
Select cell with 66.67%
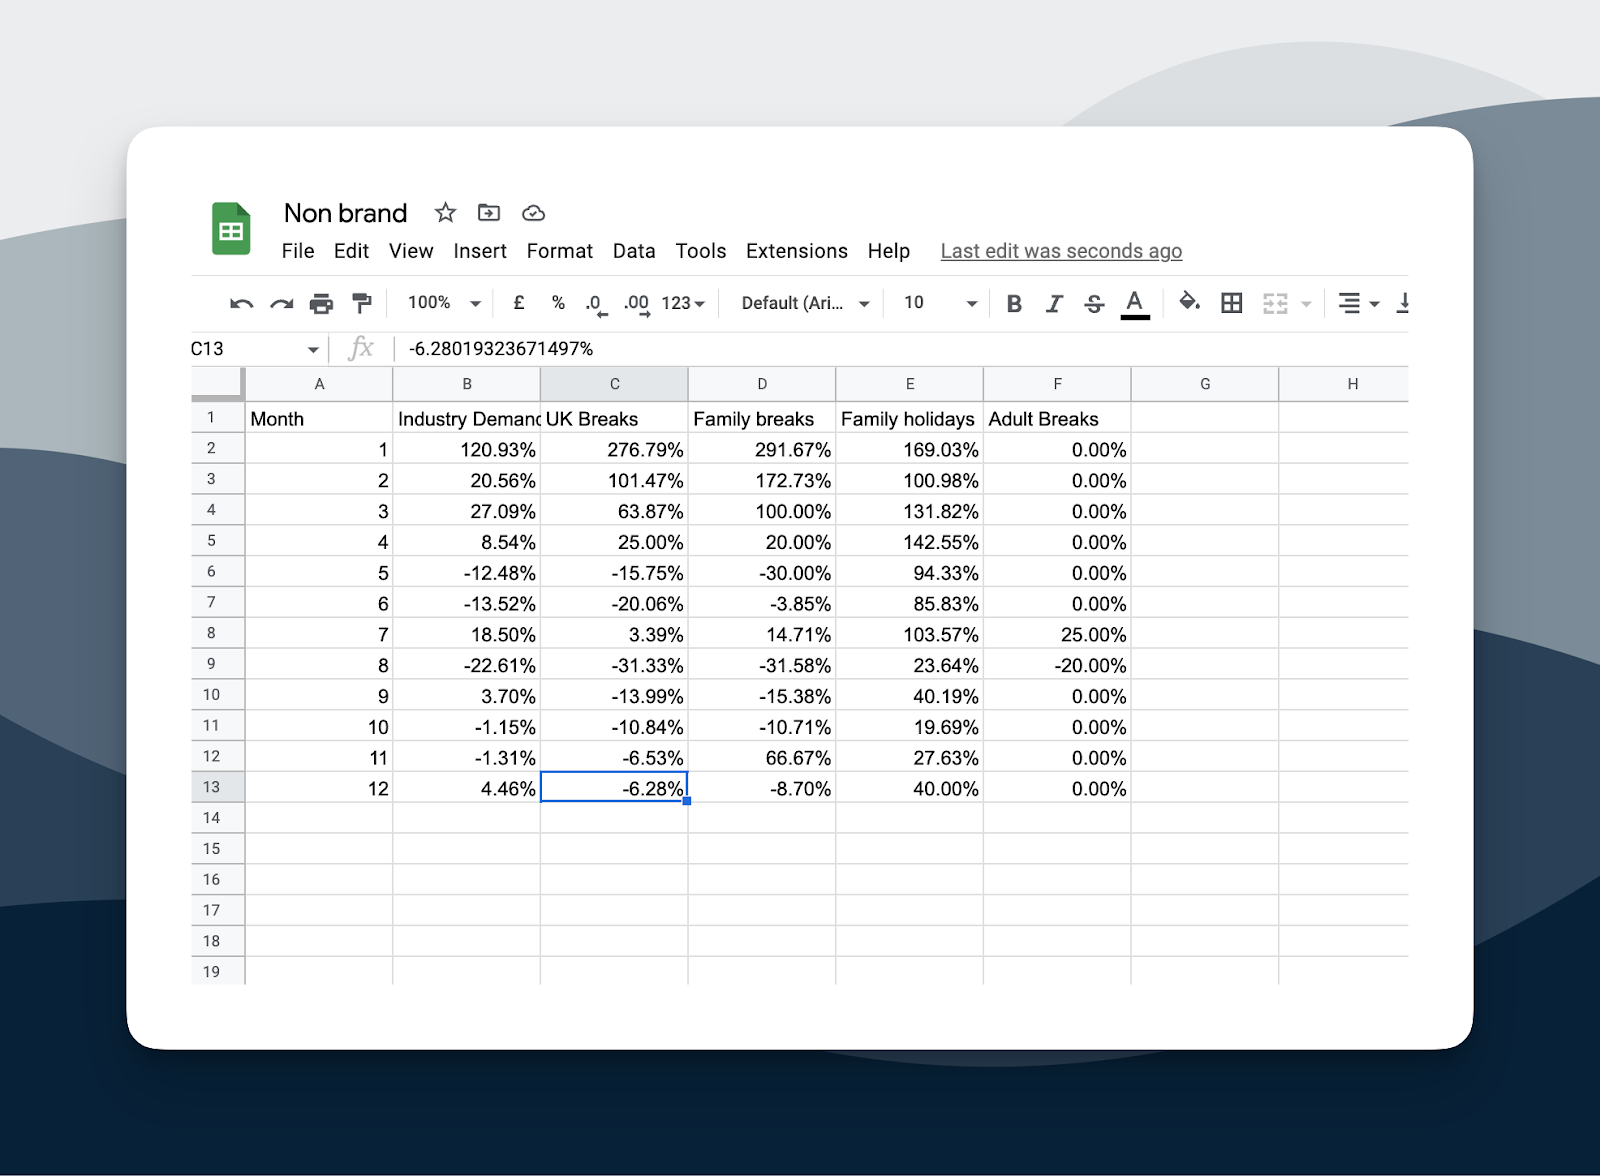pos(762,757)
